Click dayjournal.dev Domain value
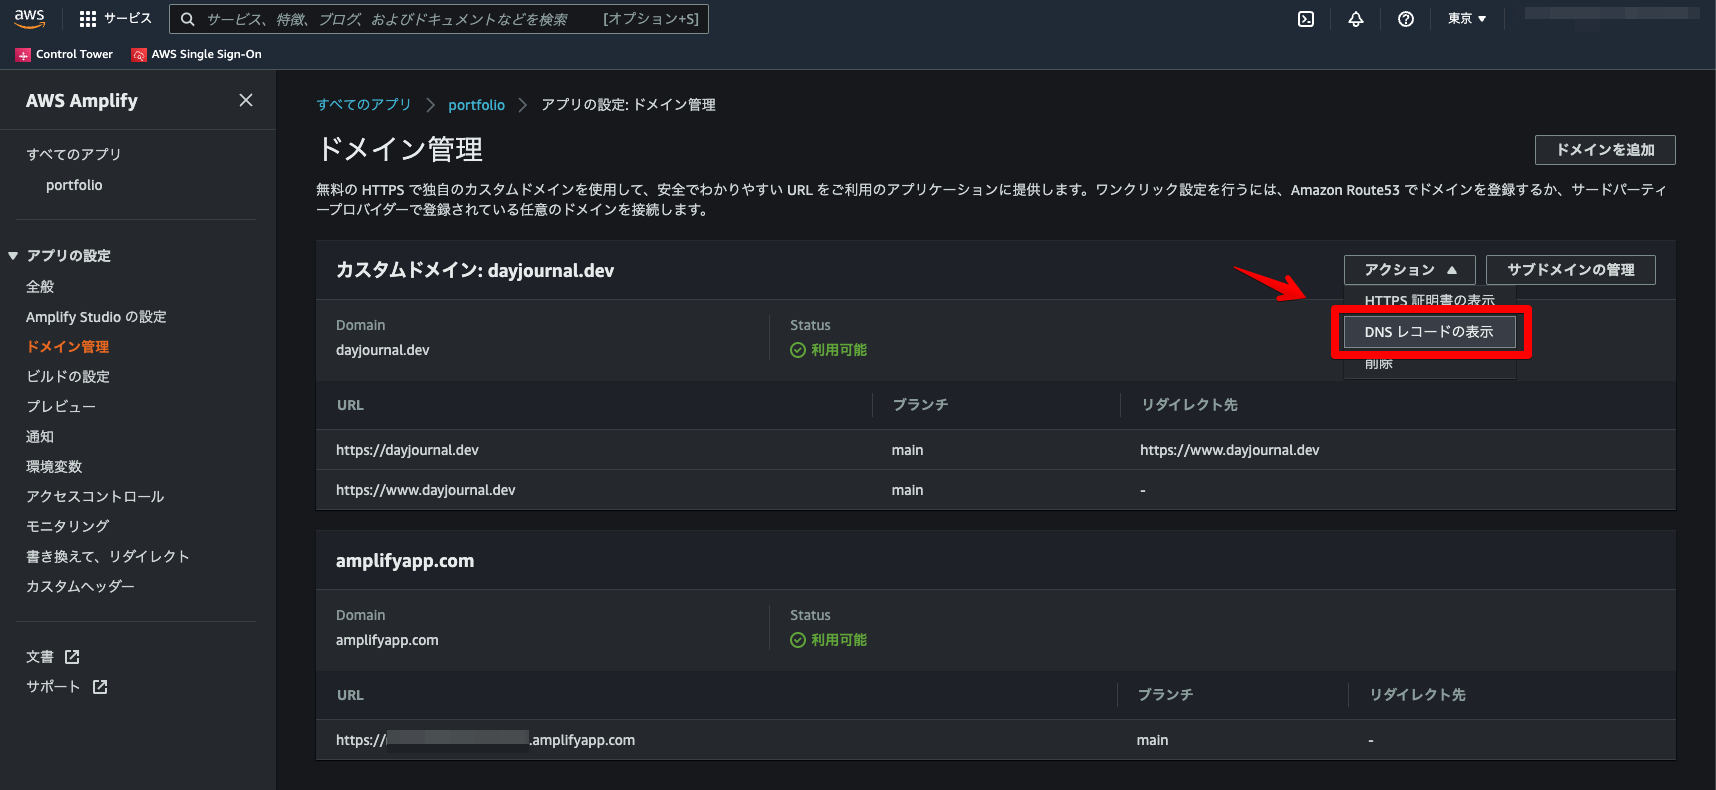Image resolution: width=1716 pixels, height=790 pixels. coord(382,350)
